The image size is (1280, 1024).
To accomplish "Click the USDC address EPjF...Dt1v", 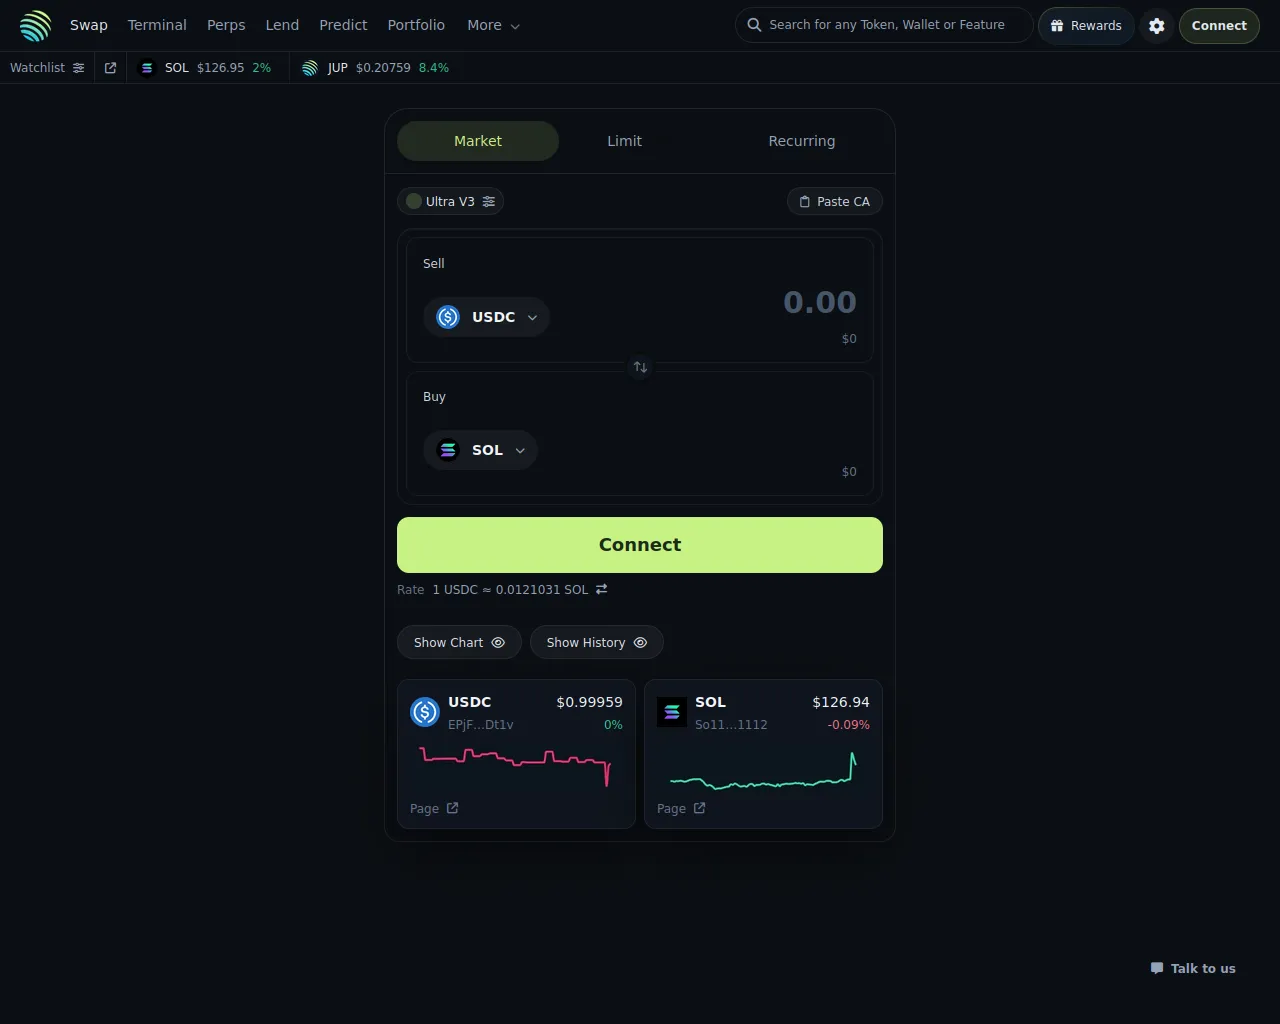I will (x=481, y=725).
